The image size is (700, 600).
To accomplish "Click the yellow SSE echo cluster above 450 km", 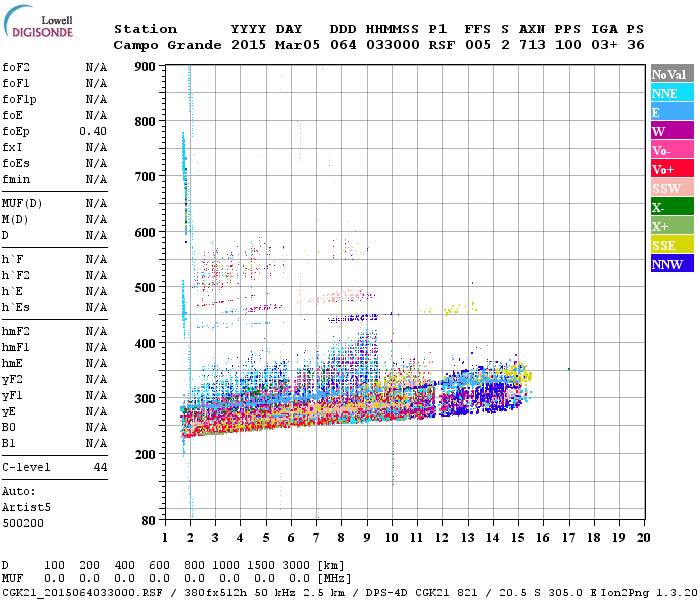I will click(460, 308).
